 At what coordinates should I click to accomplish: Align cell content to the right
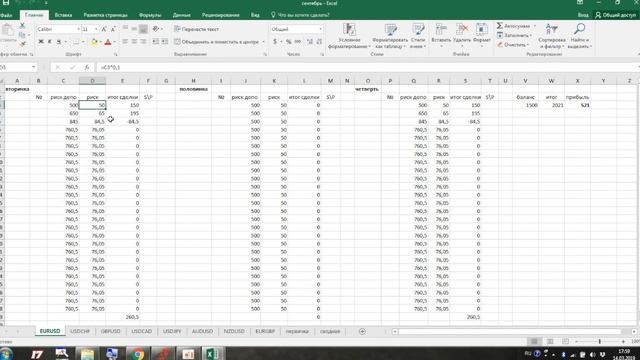(143, 42)
